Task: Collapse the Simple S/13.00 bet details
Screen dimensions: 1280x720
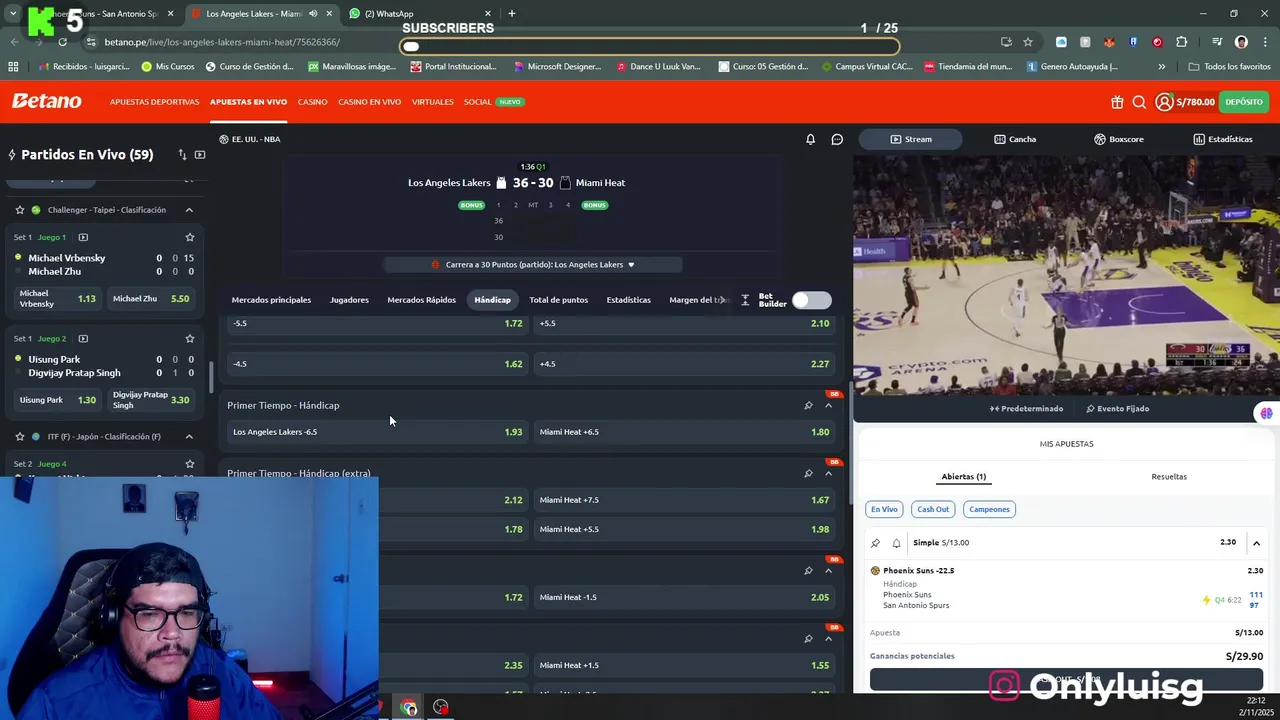Action: 1256,543
